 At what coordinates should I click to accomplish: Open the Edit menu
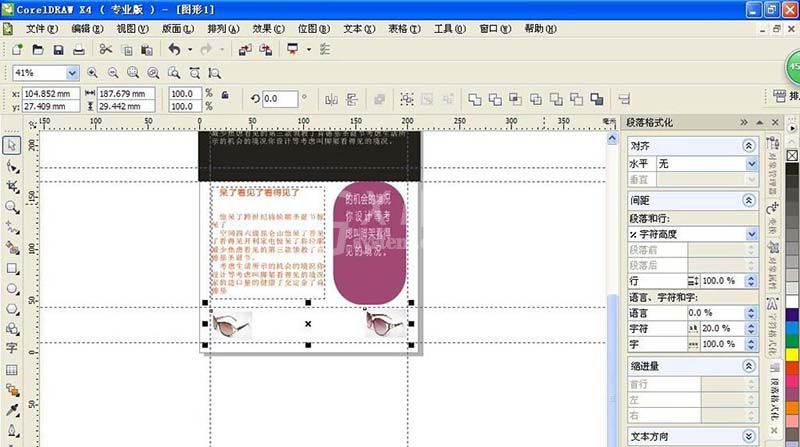[x=87, y=29]
